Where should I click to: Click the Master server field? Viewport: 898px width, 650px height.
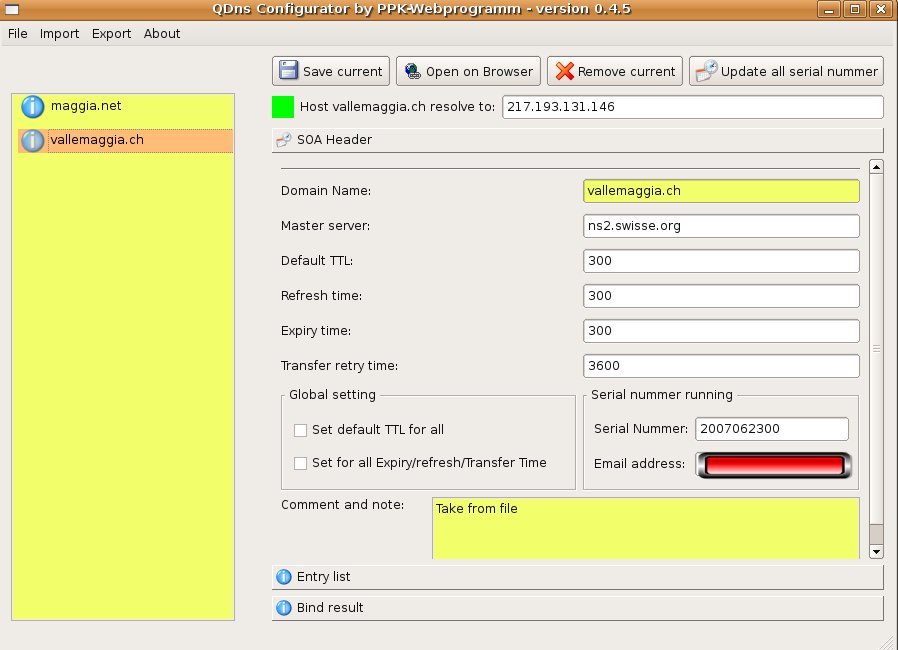tap(722, 226)
